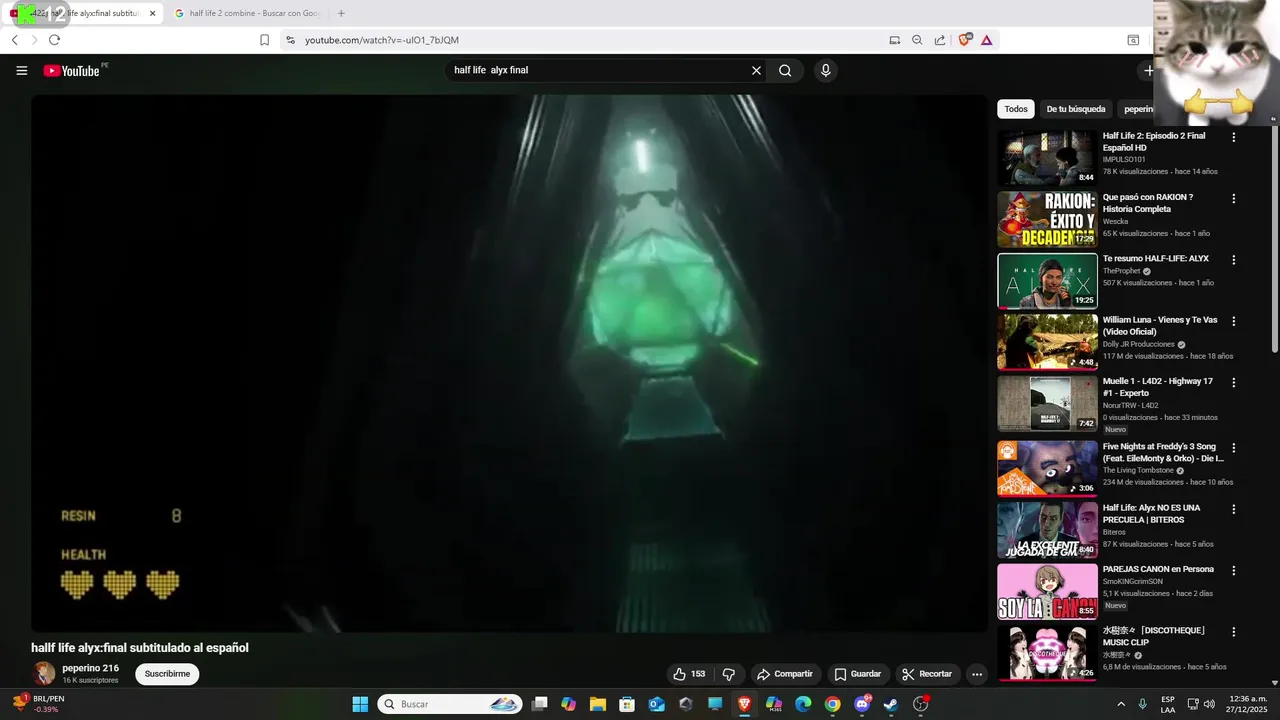Toggle the browser sidebar panel icon
The height and width of the screenshot is (720, 1280).
(1133, 40)
